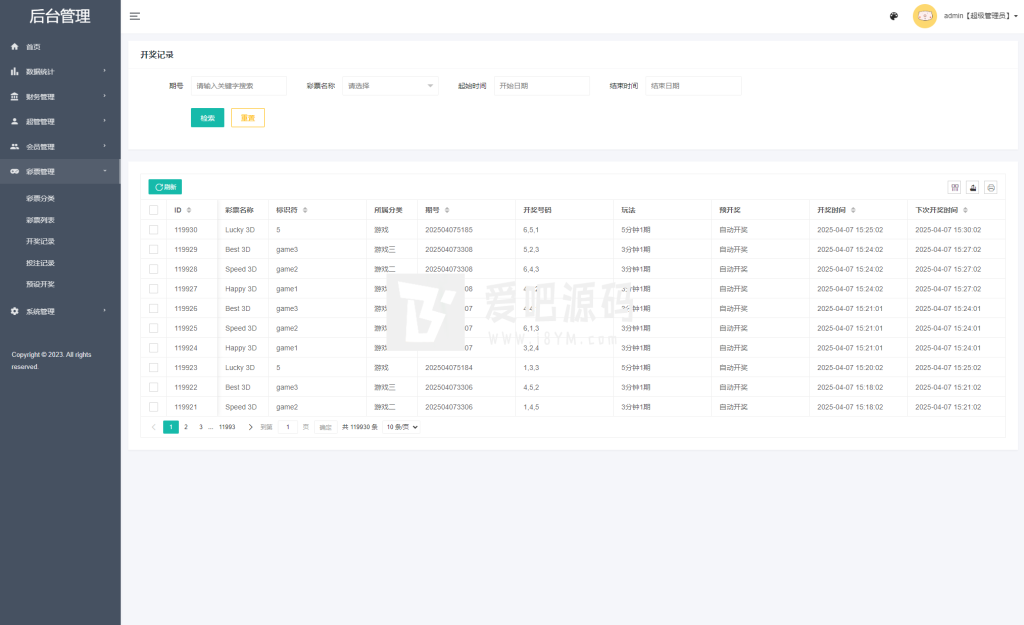Image resolution: width=1024 pixels, height=625 pixels.
Task: Check the row with ID 119922
Action: coord(153,387)
